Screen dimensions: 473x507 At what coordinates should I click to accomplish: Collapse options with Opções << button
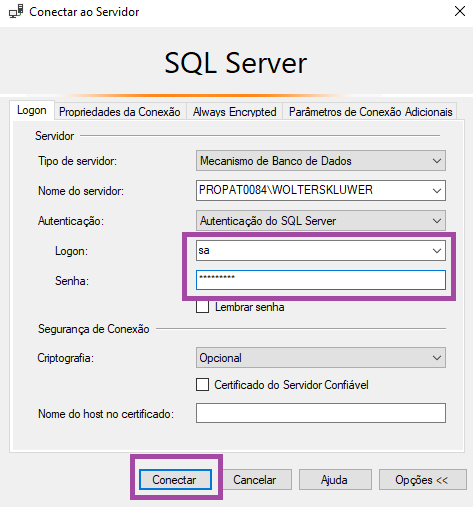[x=422, y=480]
